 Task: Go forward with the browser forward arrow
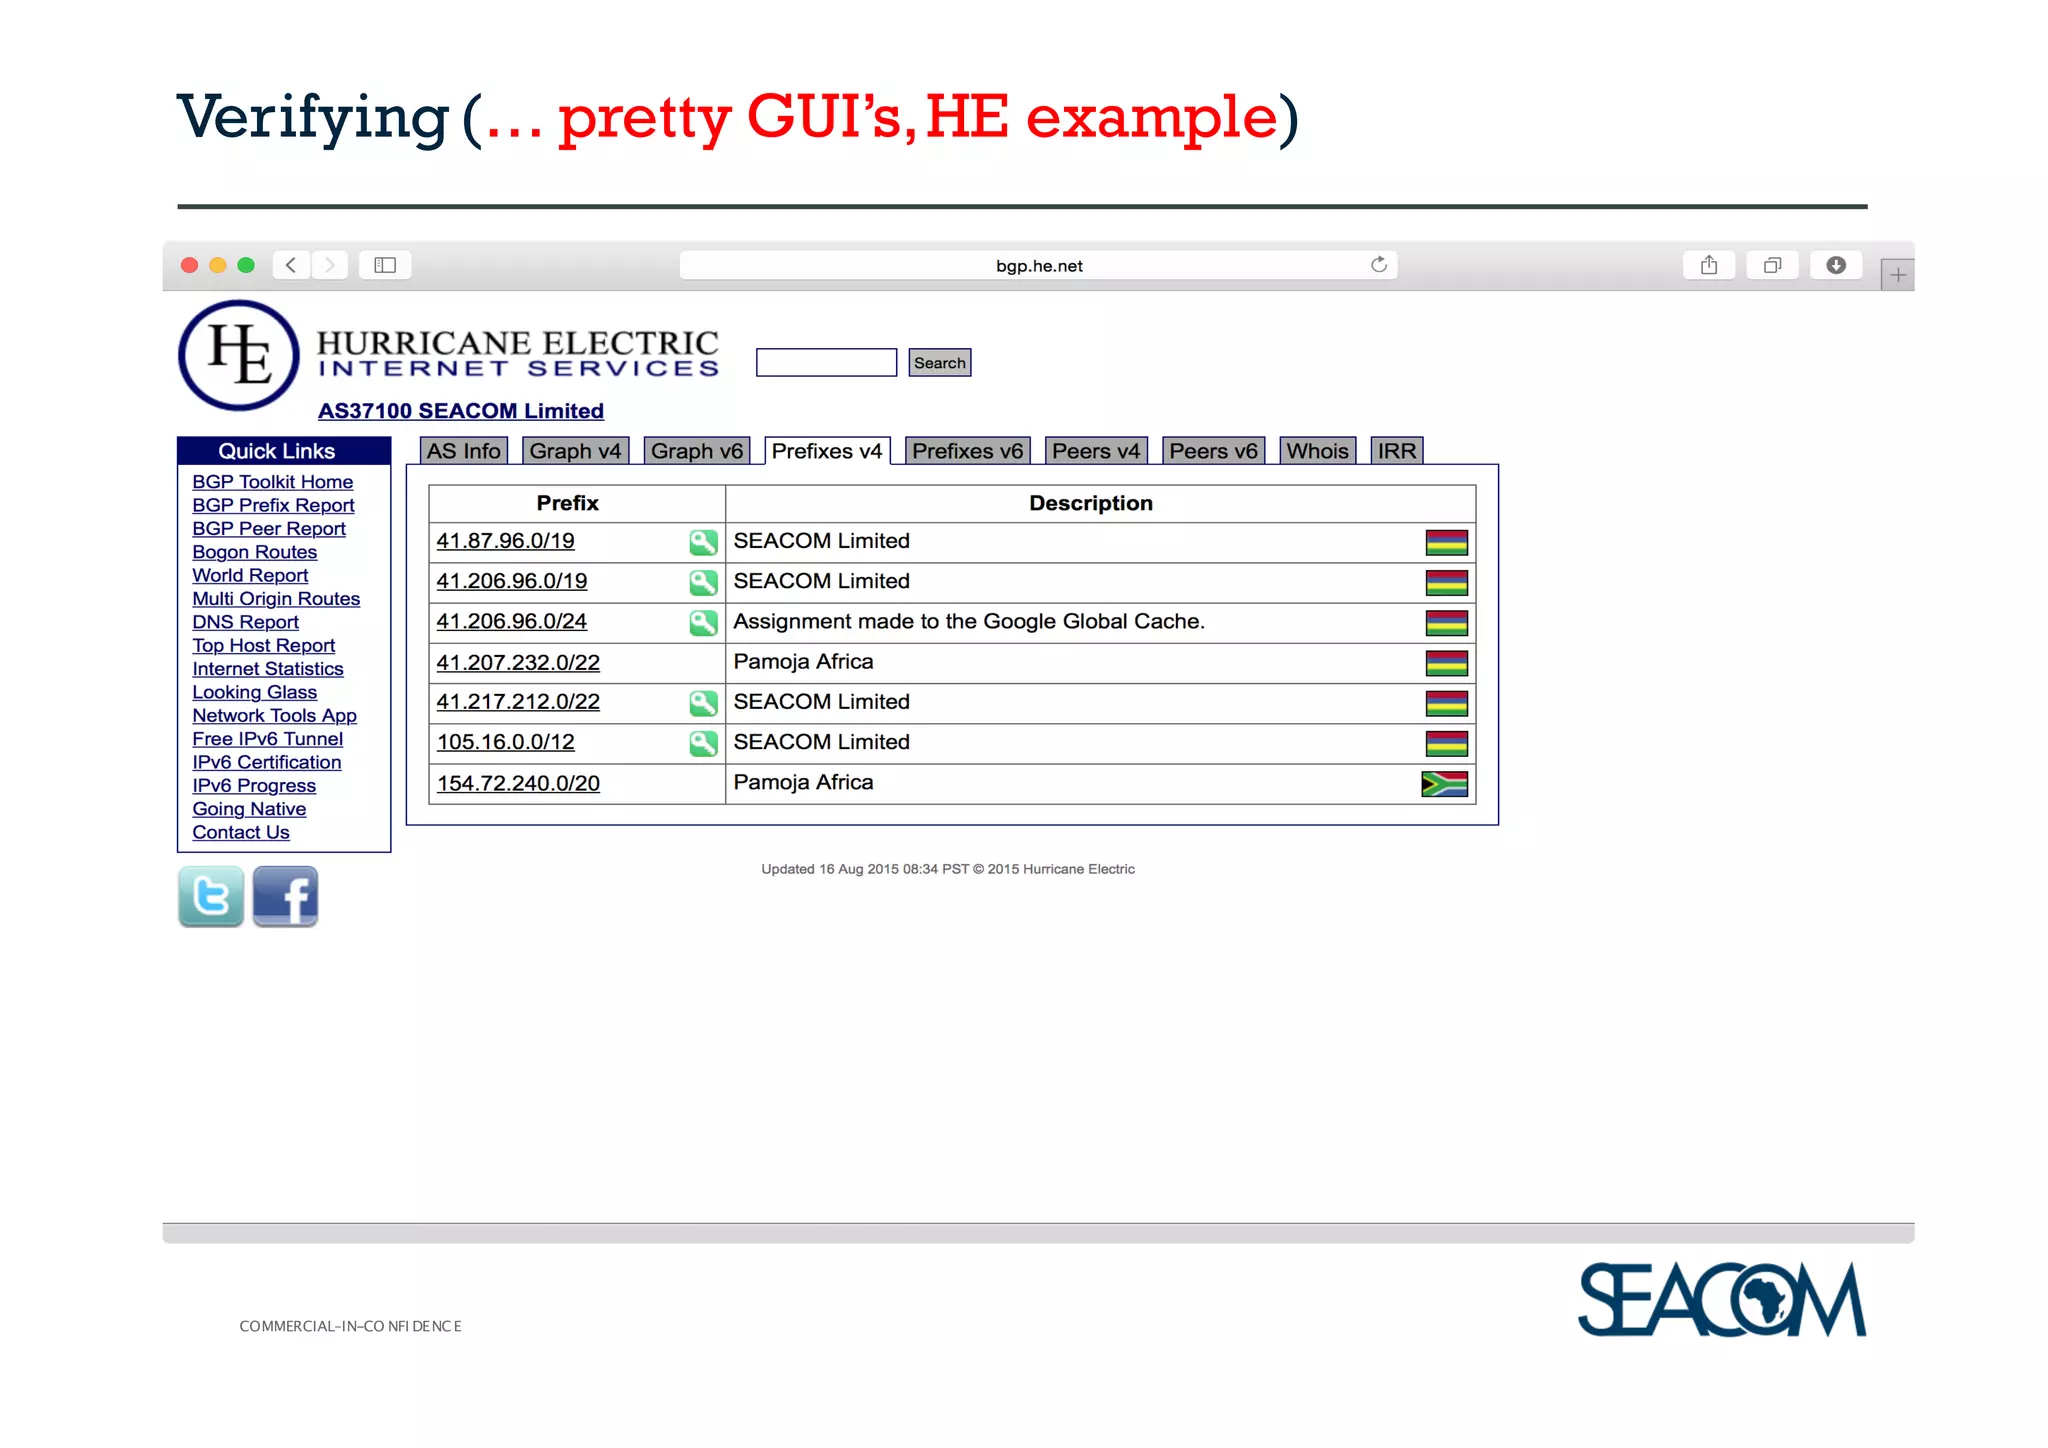(329, 265)
